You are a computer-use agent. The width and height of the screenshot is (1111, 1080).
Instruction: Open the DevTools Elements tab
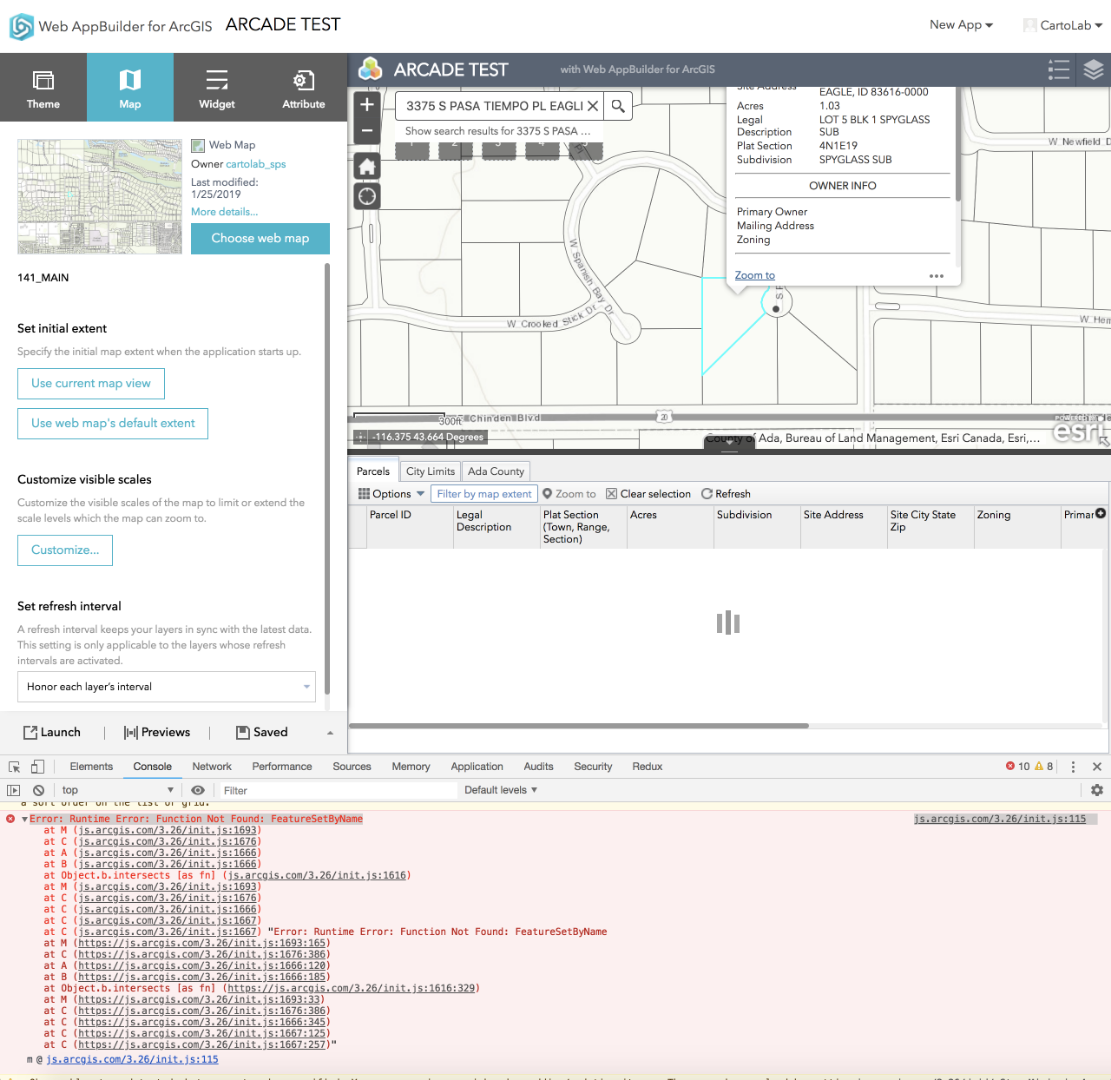point(91,767)
